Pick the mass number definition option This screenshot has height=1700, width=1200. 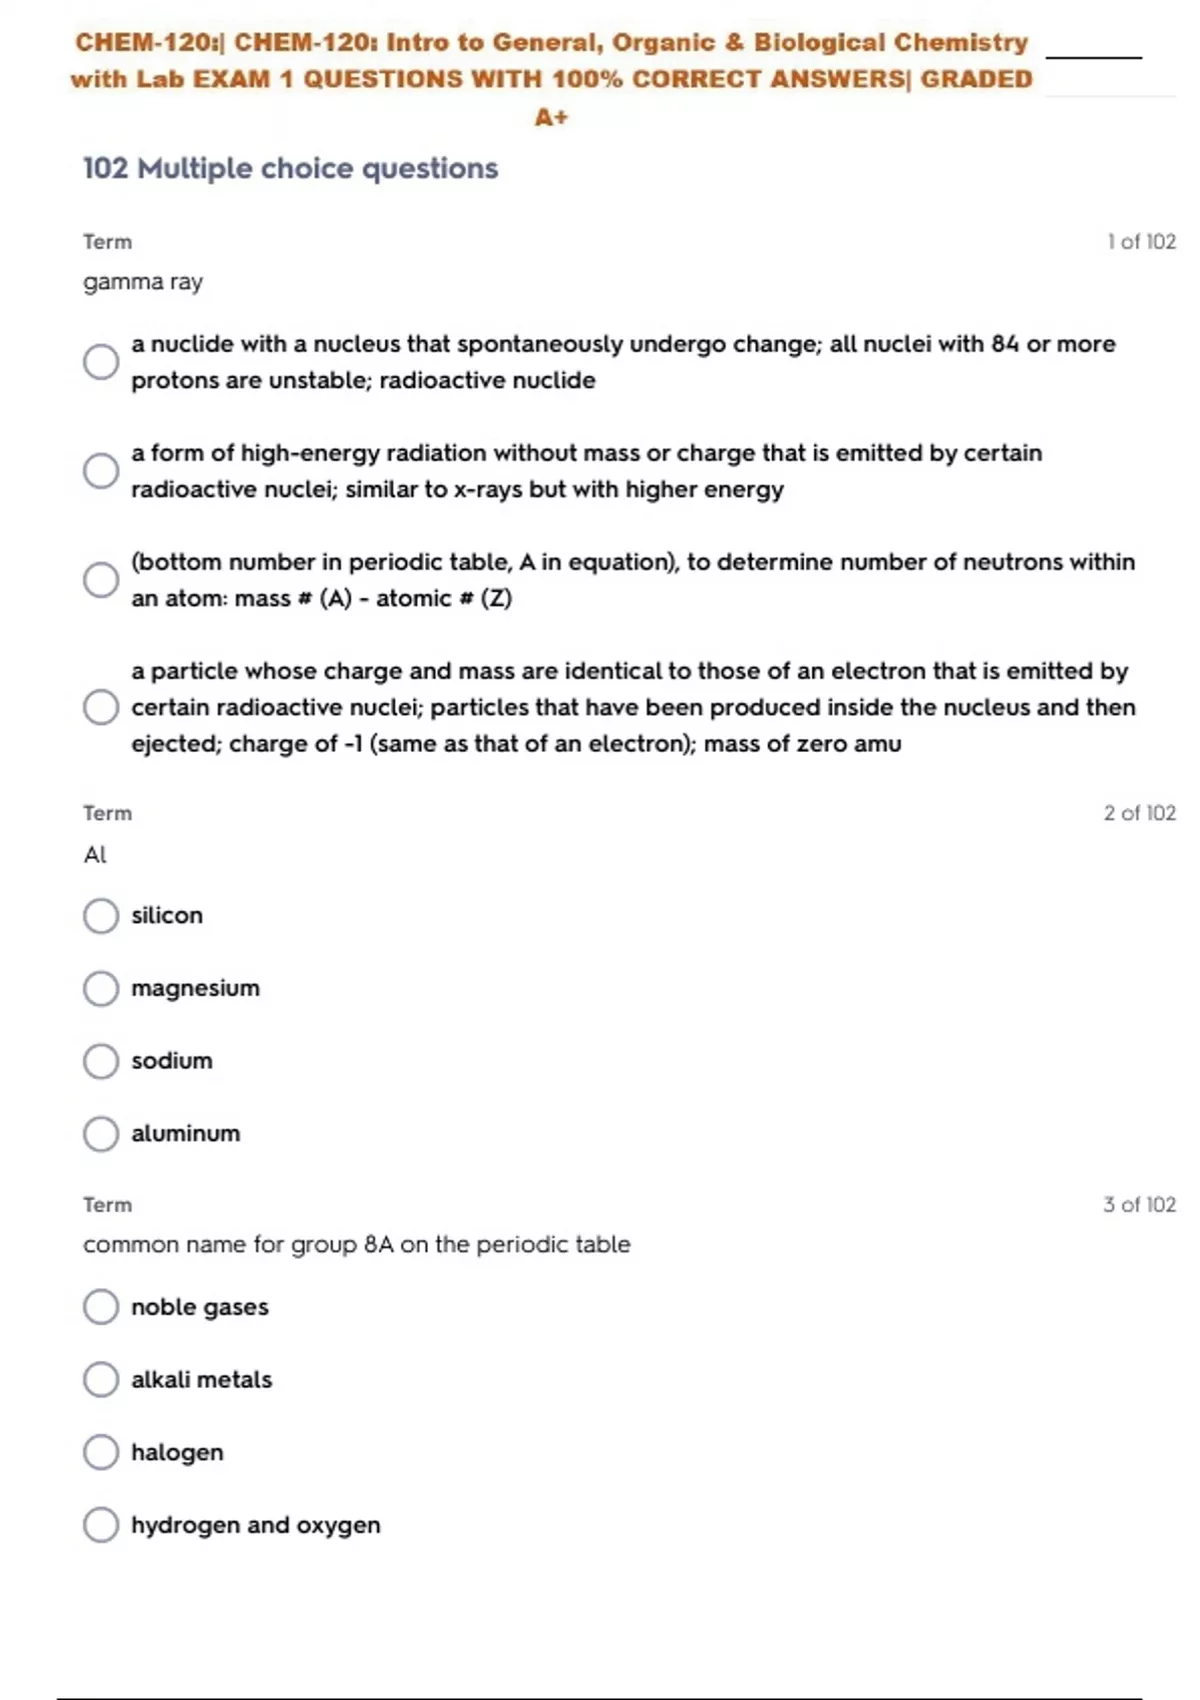101,580
